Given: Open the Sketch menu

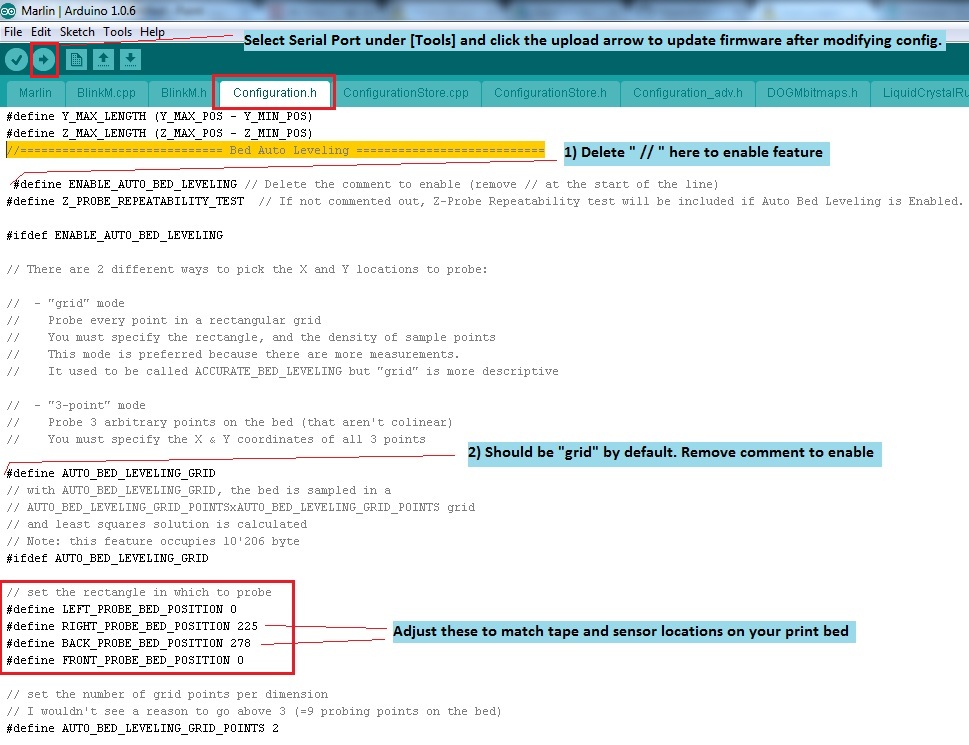Looking at the screenshot, I should (77, 32).
